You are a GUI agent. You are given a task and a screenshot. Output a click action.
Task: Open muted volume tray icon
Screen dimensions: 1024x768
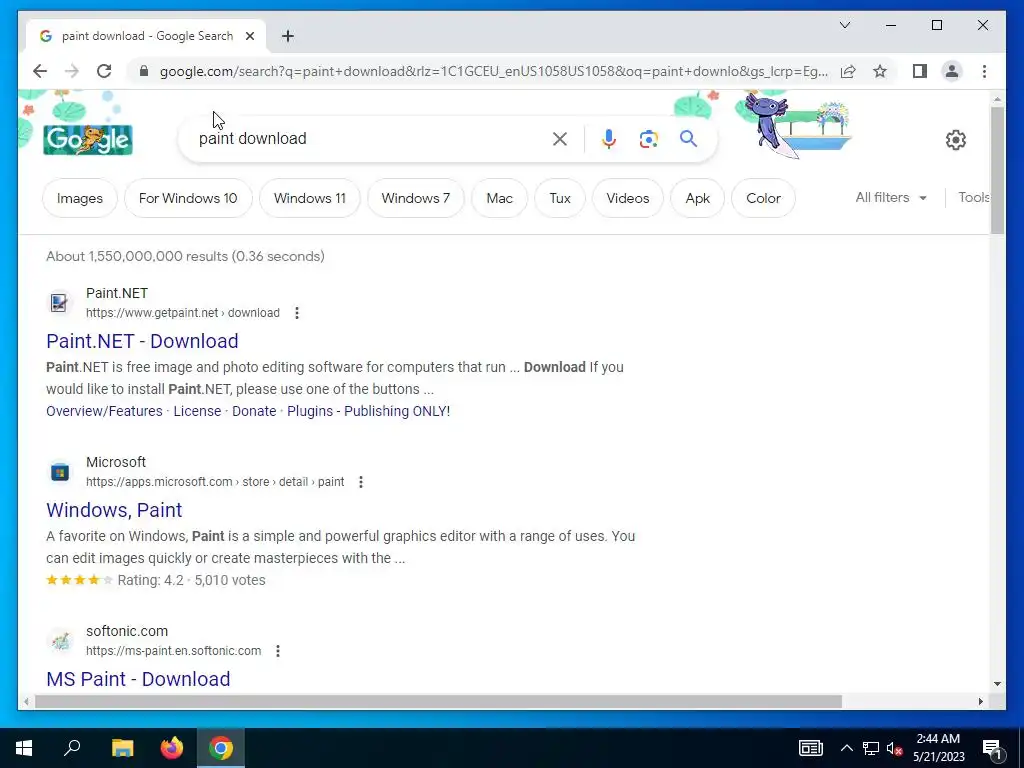click(895, 748)
